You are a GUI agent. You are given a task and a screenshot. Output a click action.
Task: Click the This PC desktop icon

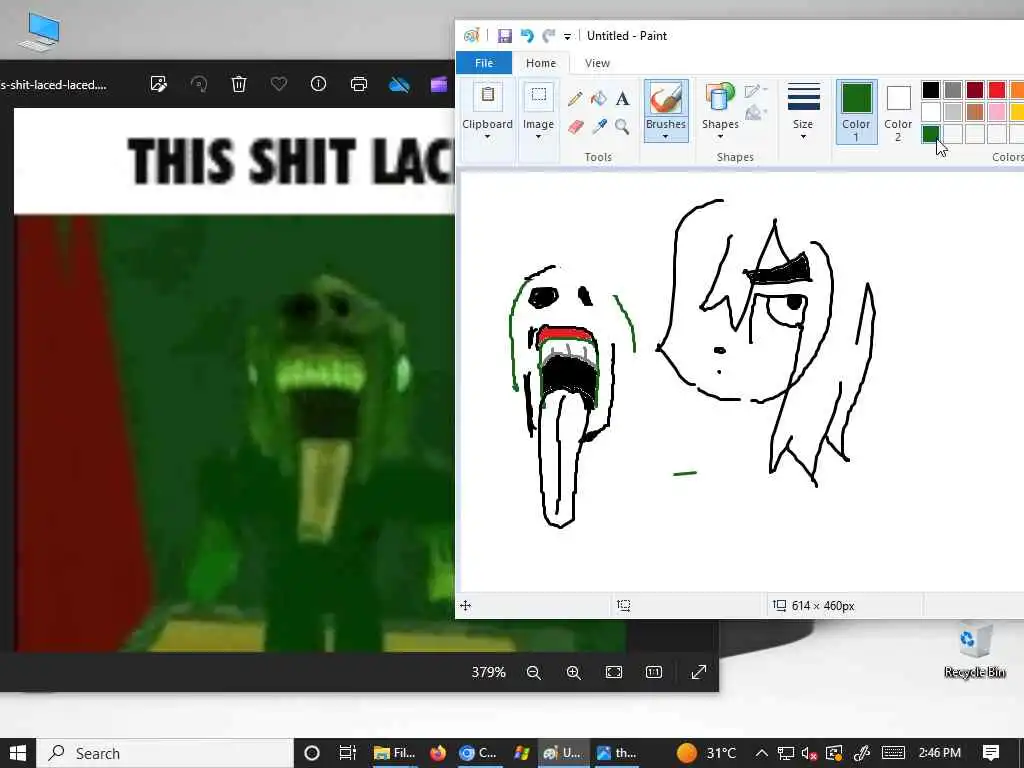[x=40, y=31]
